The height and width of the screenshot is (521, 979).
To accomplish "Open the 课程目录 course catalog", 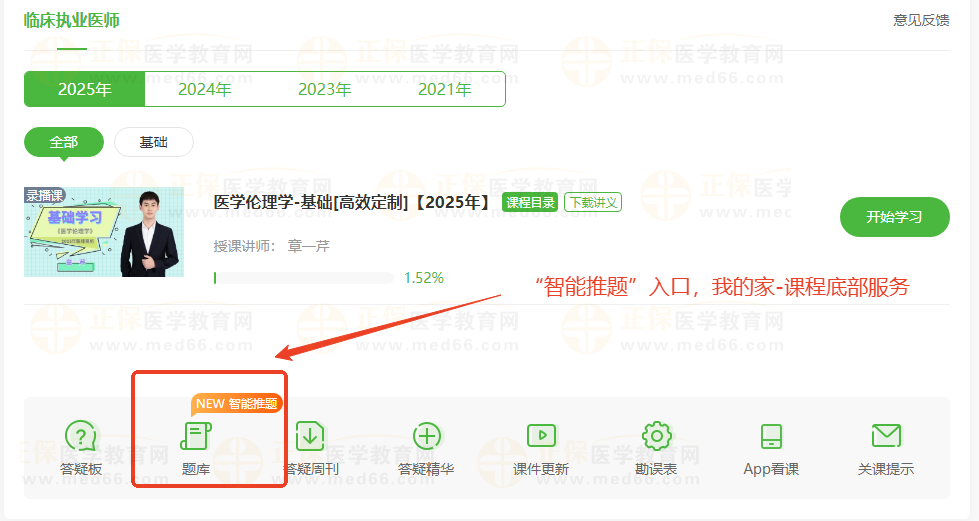I will point(530,203).
